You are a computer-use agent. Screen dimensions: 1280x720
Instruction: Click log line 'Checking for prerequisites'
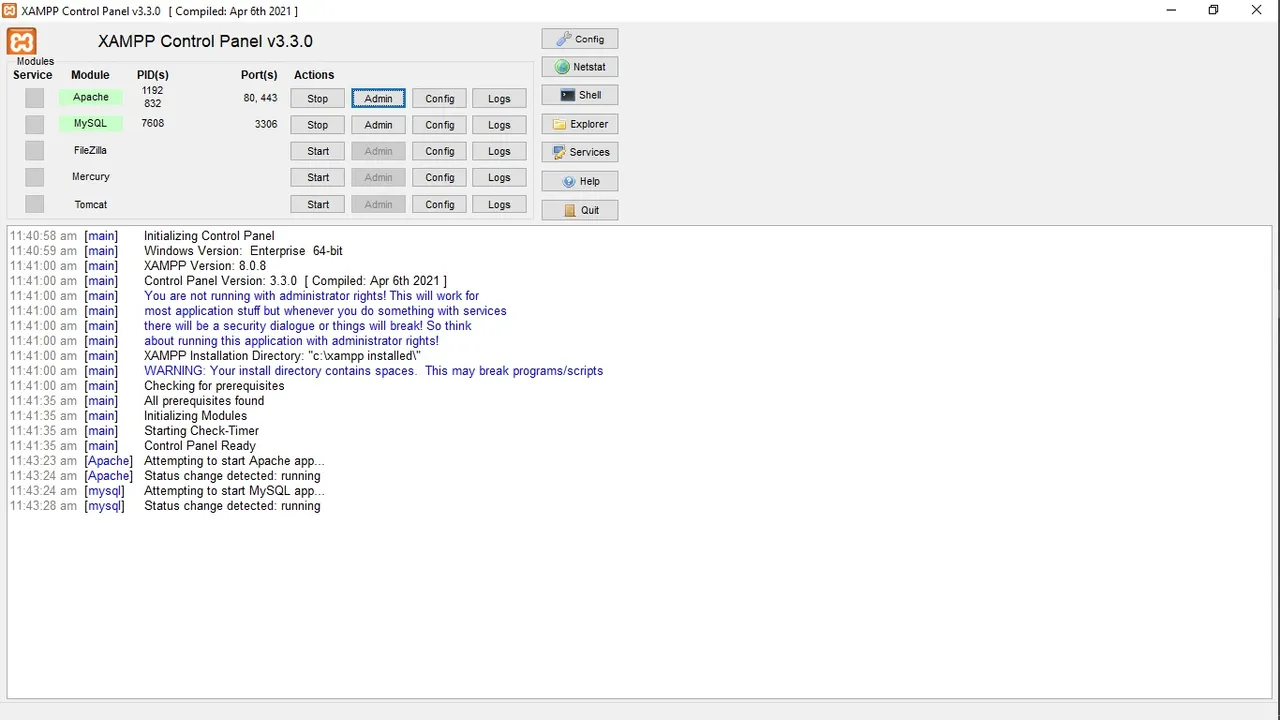(x=214, y=386)
